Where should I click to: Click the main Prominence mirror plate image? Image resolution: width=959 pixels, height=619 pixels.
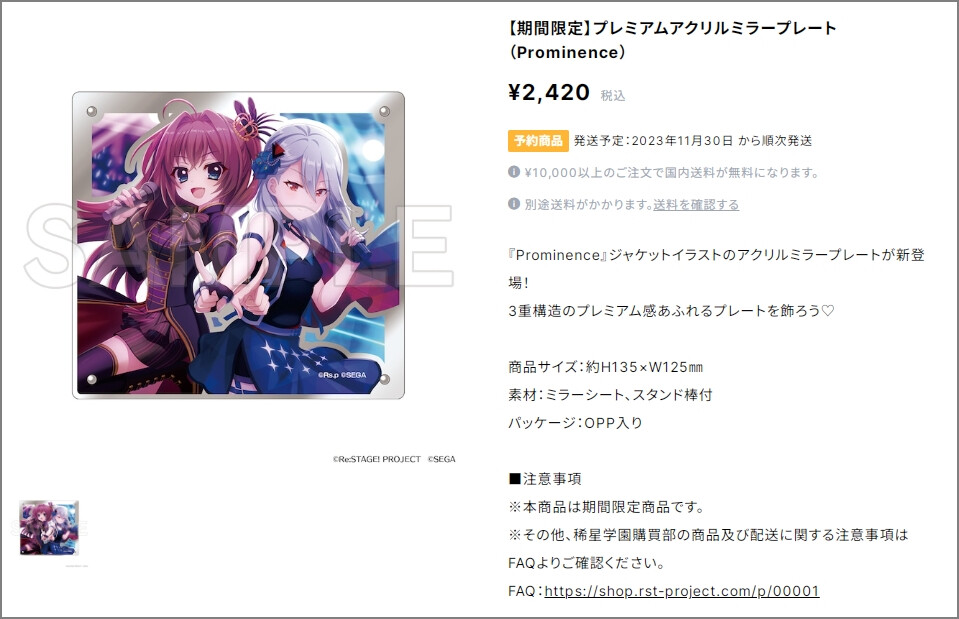pos(238,245)
